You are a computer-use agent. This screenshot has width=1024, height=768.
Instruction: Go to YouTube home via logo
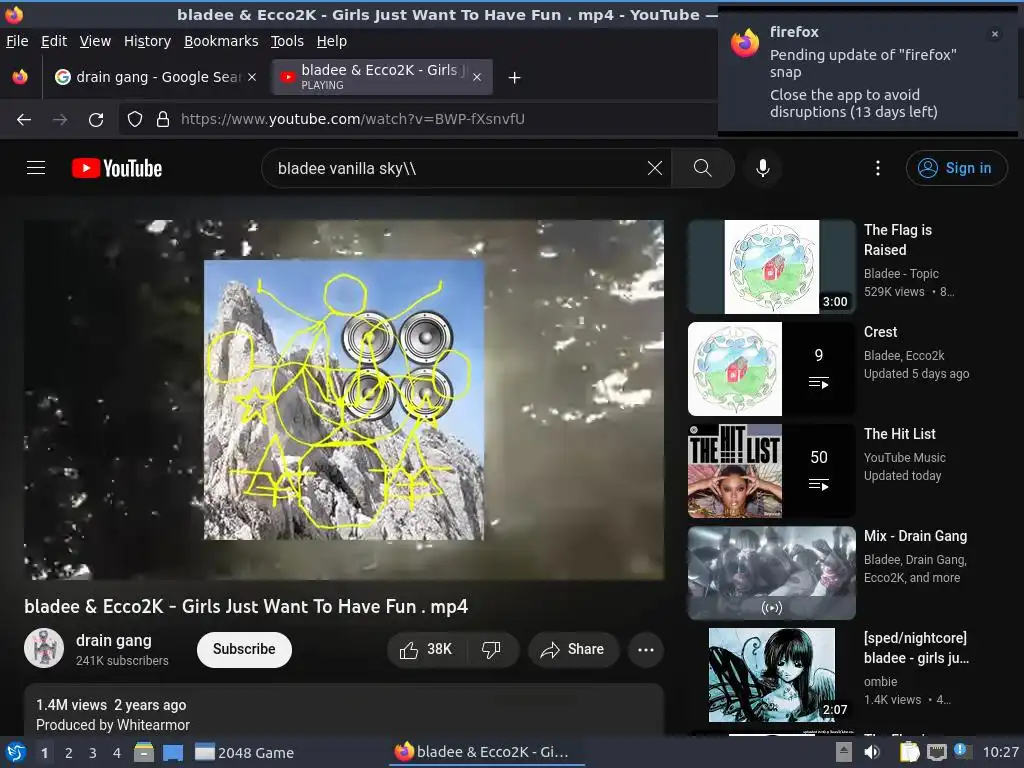pos(117,168)
